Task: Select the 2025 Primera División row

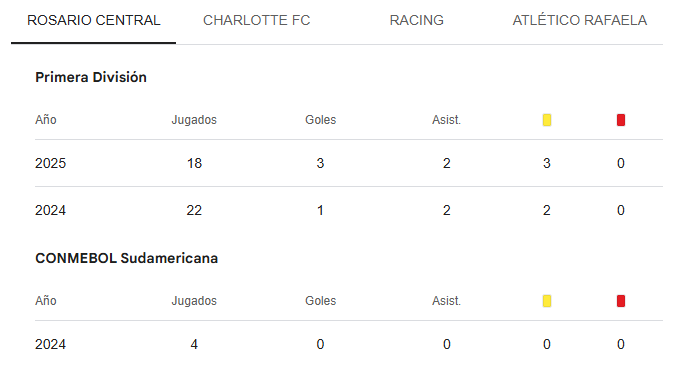Action: coord(349,163)
